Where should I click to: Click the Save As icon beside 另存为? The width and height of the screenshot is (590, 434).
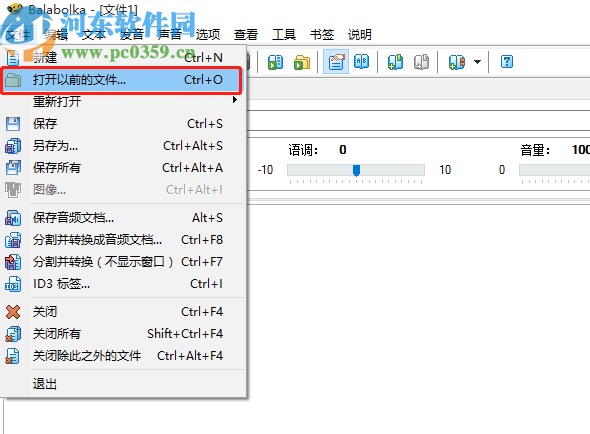coord(13,146)
